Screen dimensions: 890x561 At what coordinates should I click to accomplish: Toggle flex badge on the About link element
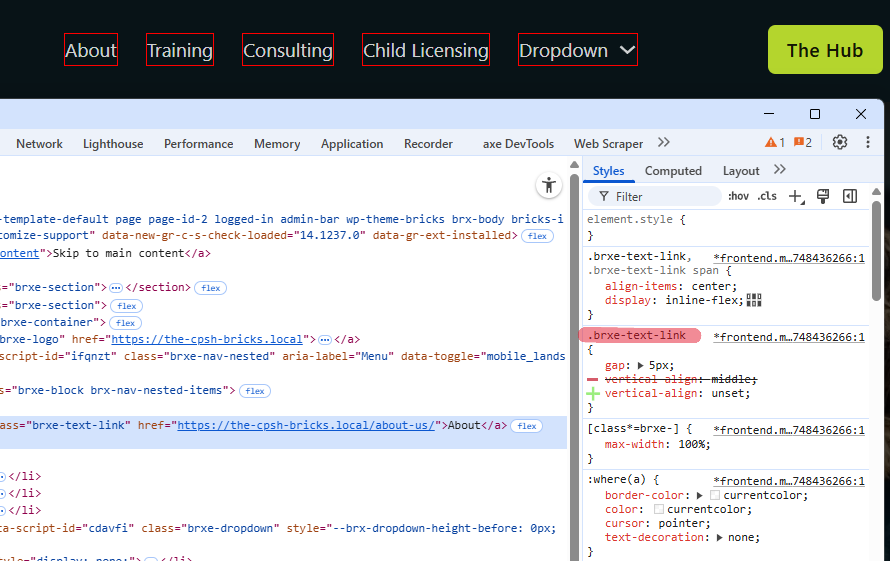click(526, 426)
